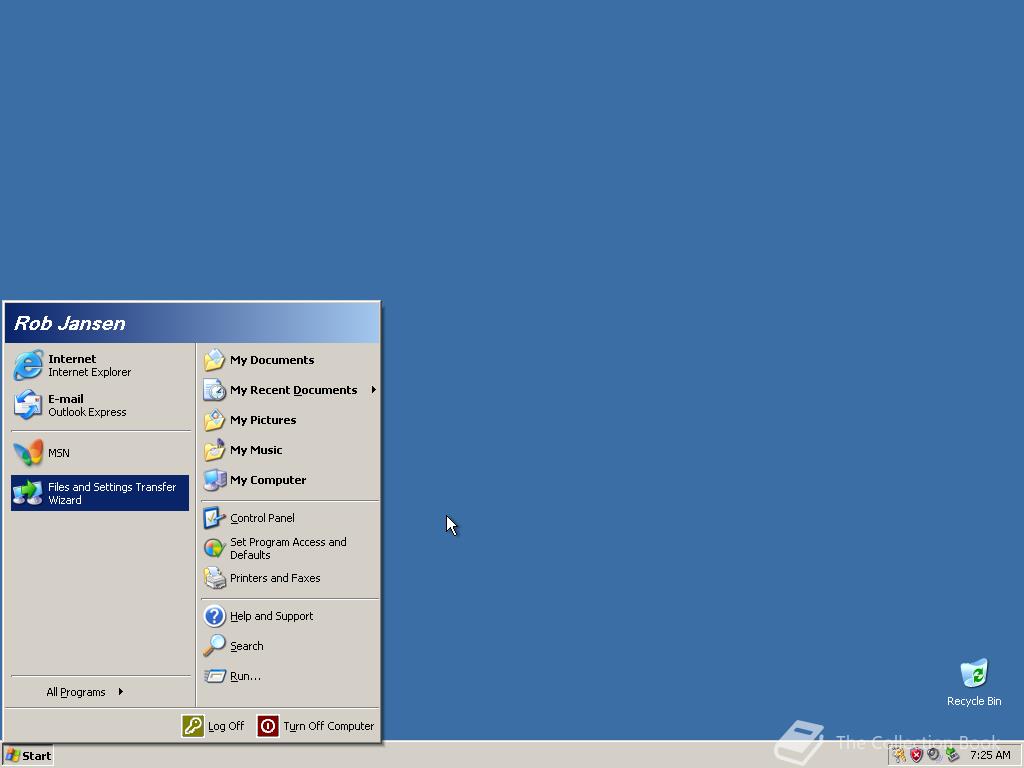Launch Outlook Express E-mail entry

click(100, 405)
